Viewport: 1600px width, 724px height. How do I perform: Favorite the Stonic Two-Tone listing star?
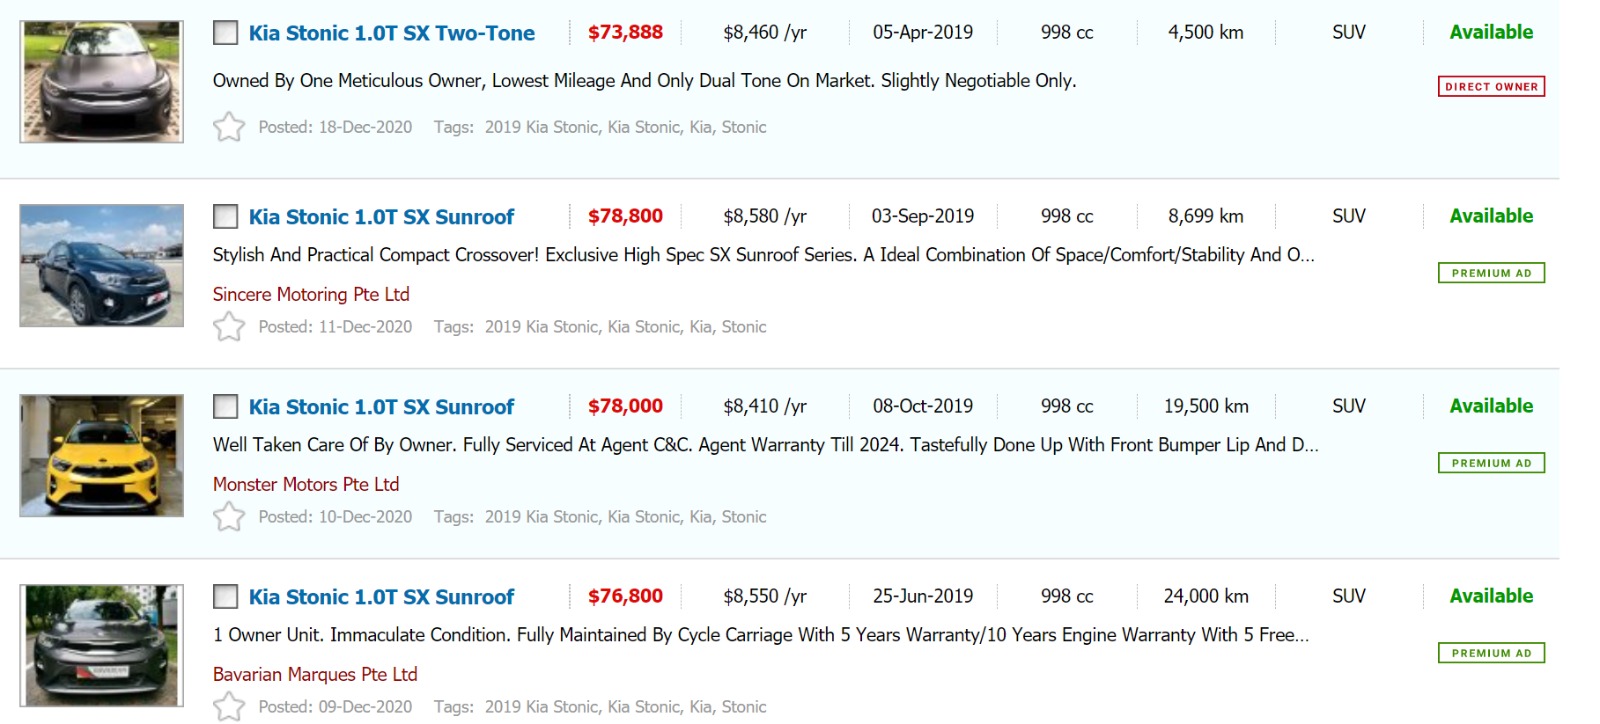229,127
